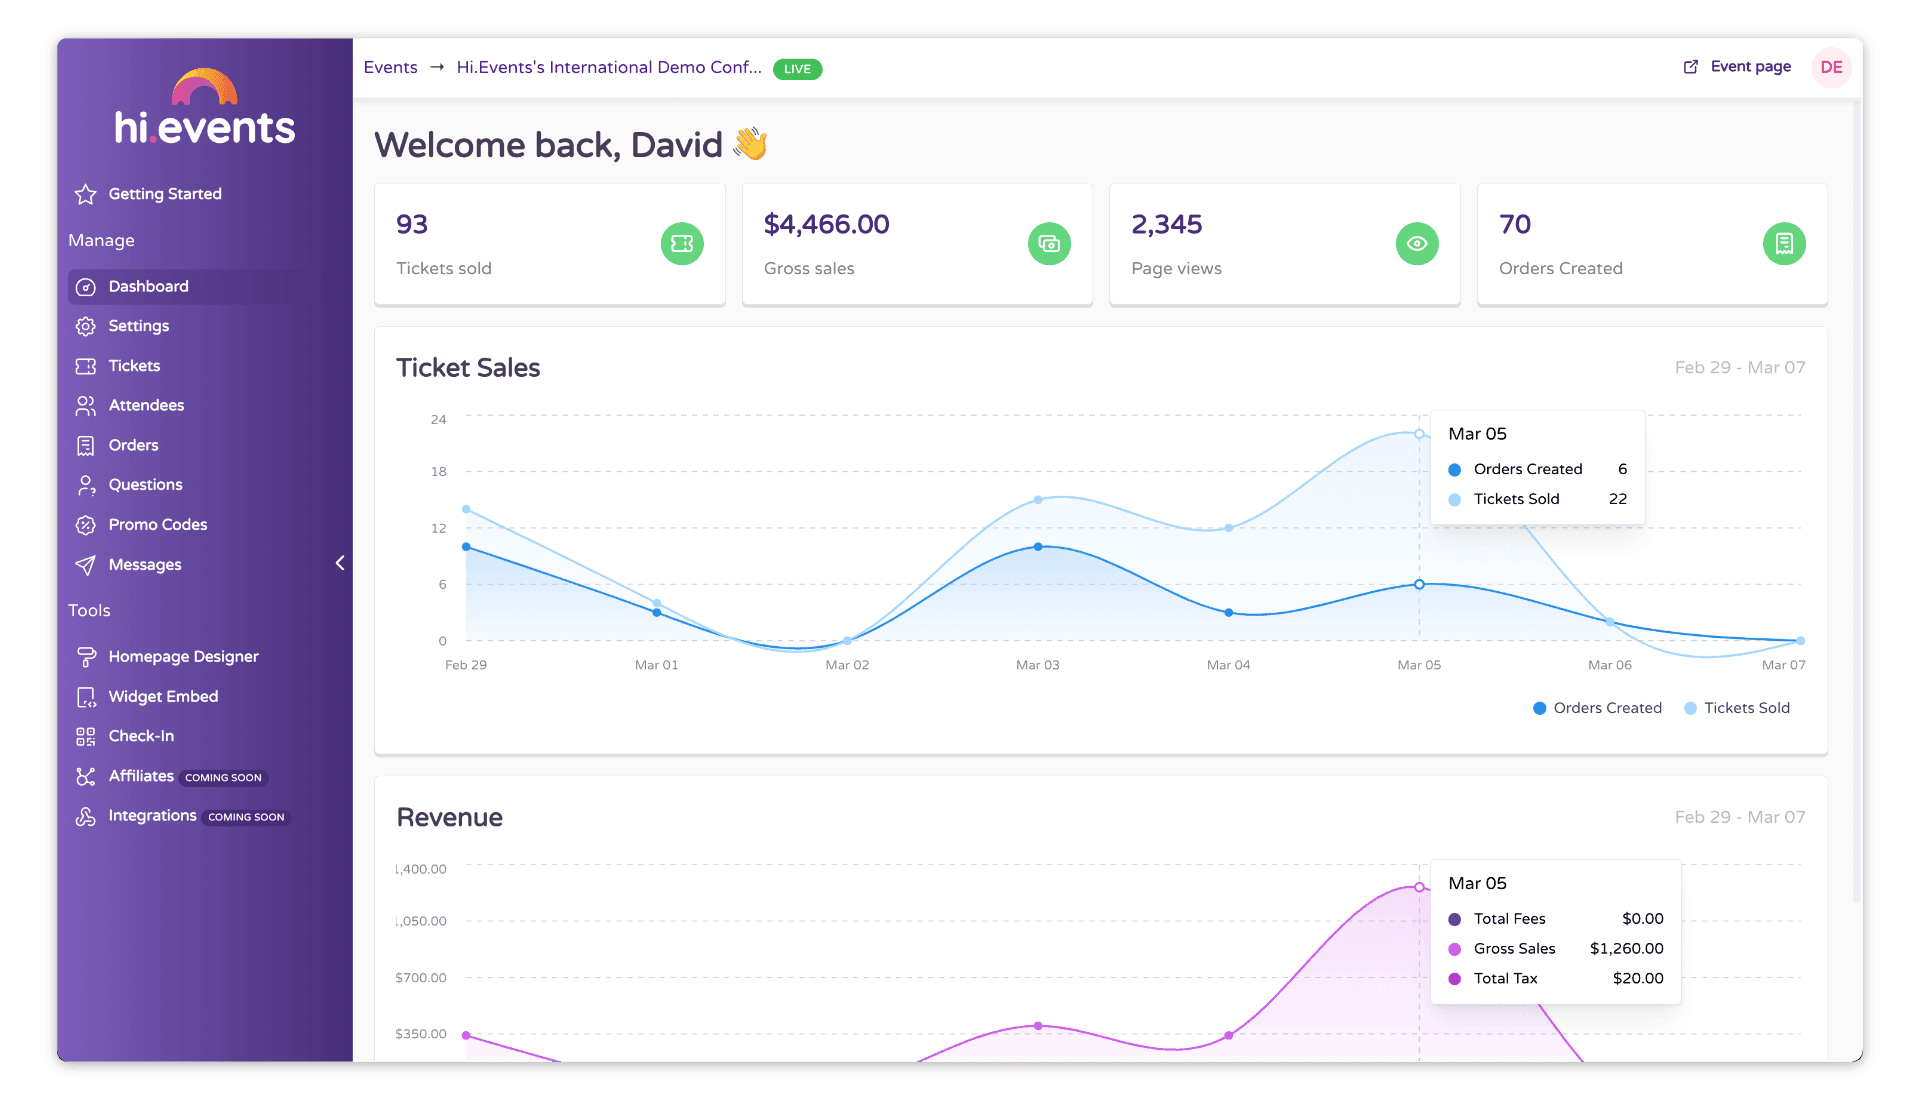Switch to the Settings section

(x=139, y=325)
